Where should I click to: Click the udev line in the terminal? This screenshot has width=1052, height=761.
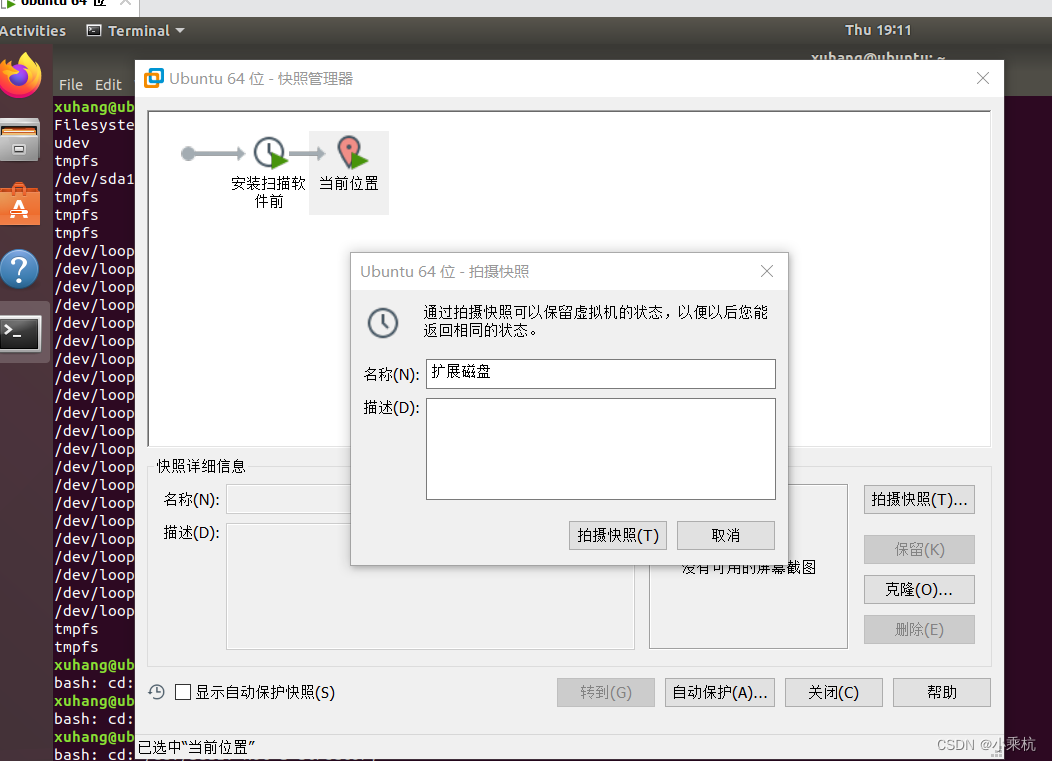(x=72, y=143)
